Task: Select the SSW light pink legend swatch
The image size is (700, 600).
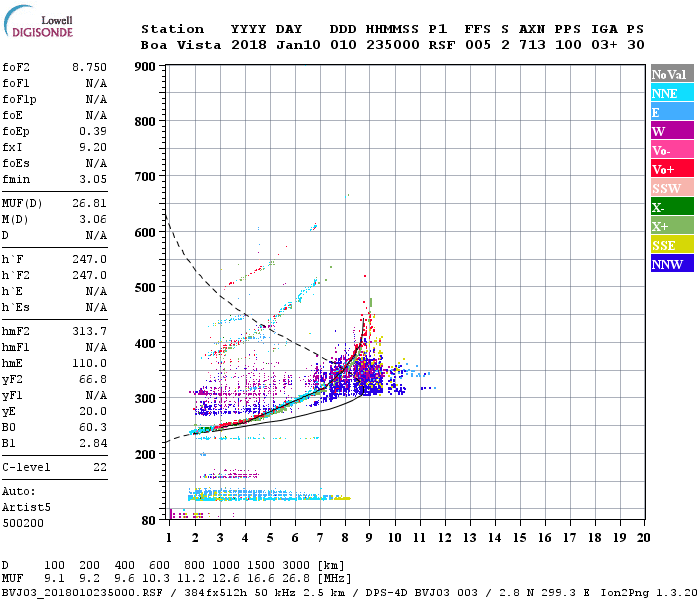Action: click(672, 188)
